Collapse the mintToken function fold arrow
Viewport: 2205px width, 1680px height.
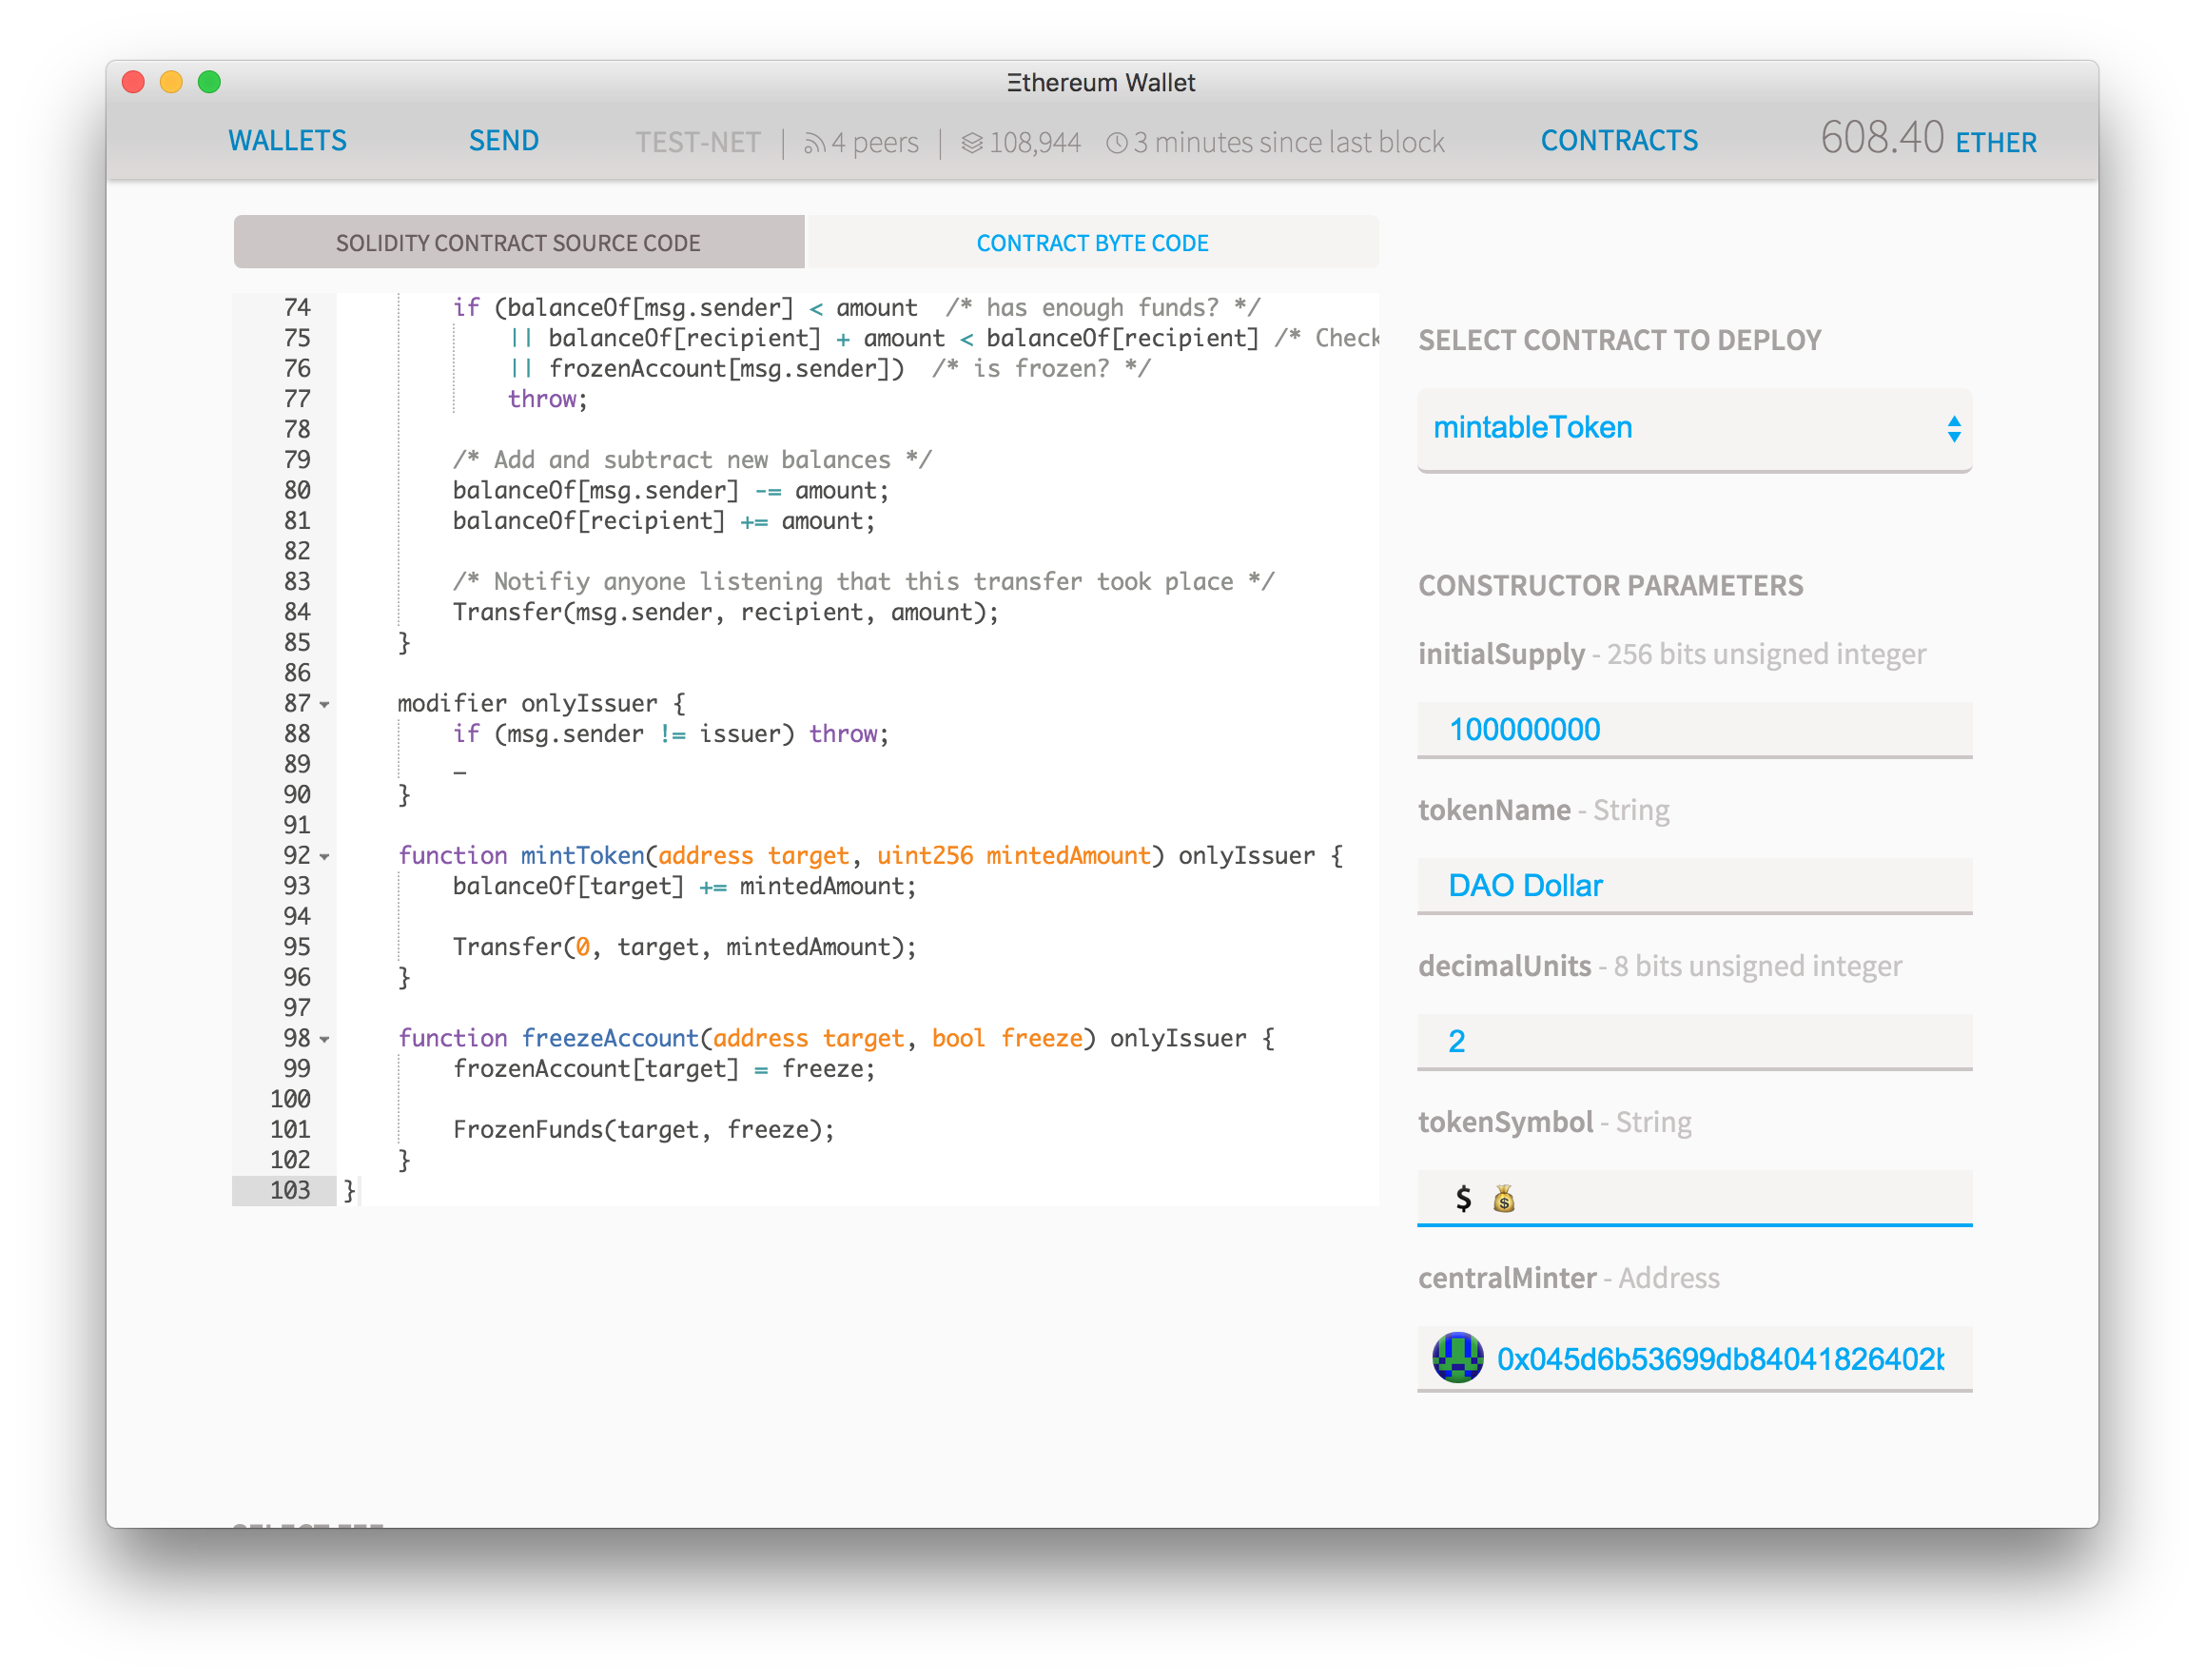(325, 857)
